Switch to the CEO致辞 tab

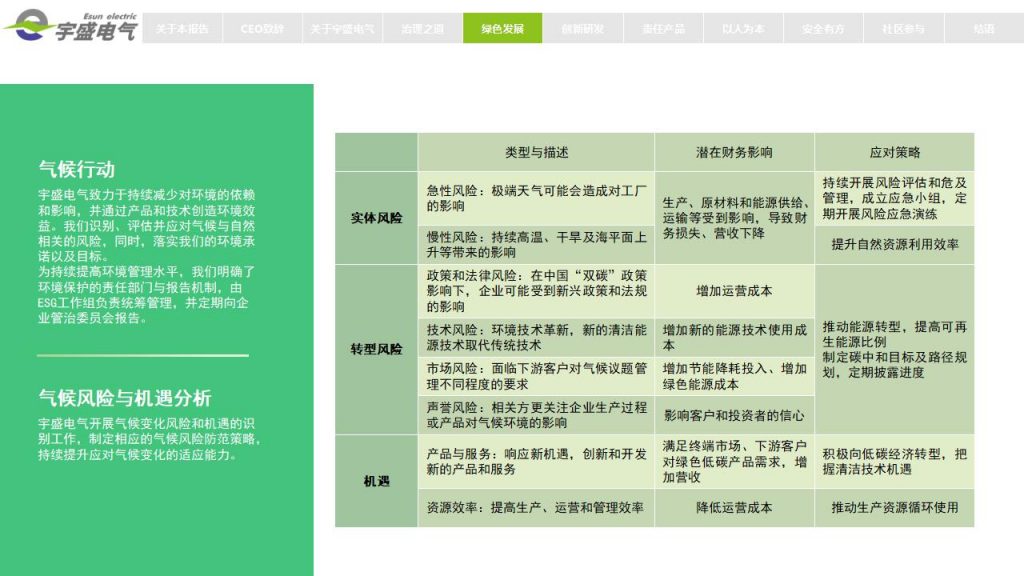tap(262, 28)
